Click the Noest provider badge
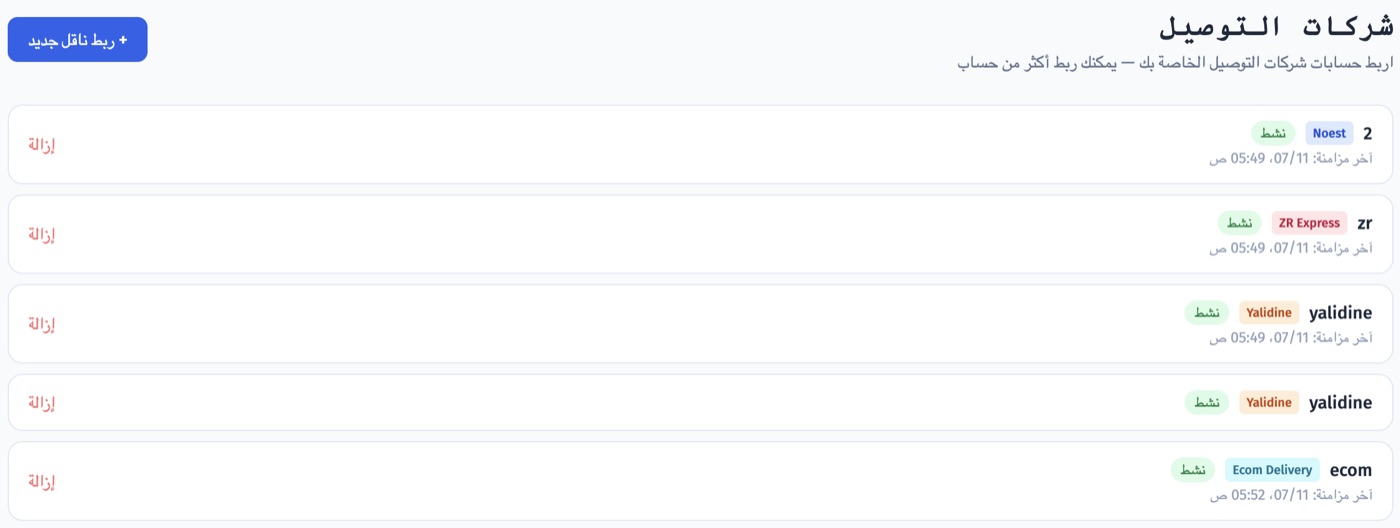The width and height of the screenshot is (1400, 528). [1329, 133]
